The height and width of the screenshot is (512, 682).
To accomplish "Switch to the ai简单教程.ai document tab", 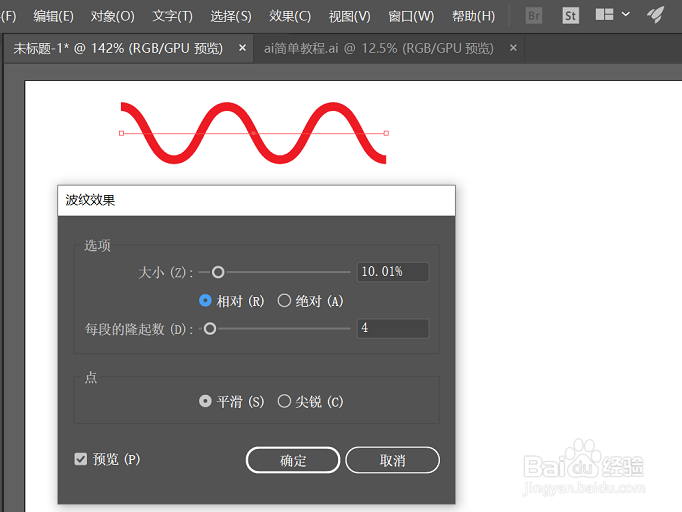I will [x=378, y=48].
